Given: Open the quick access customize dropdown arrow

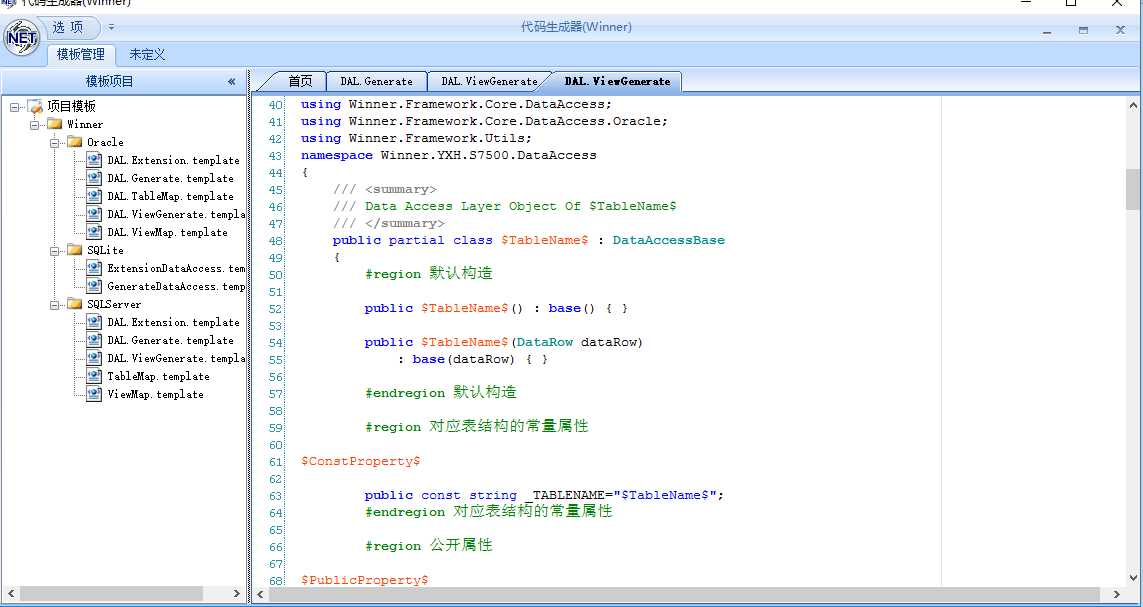Looking at the screenshot, I should coord(112,27).
